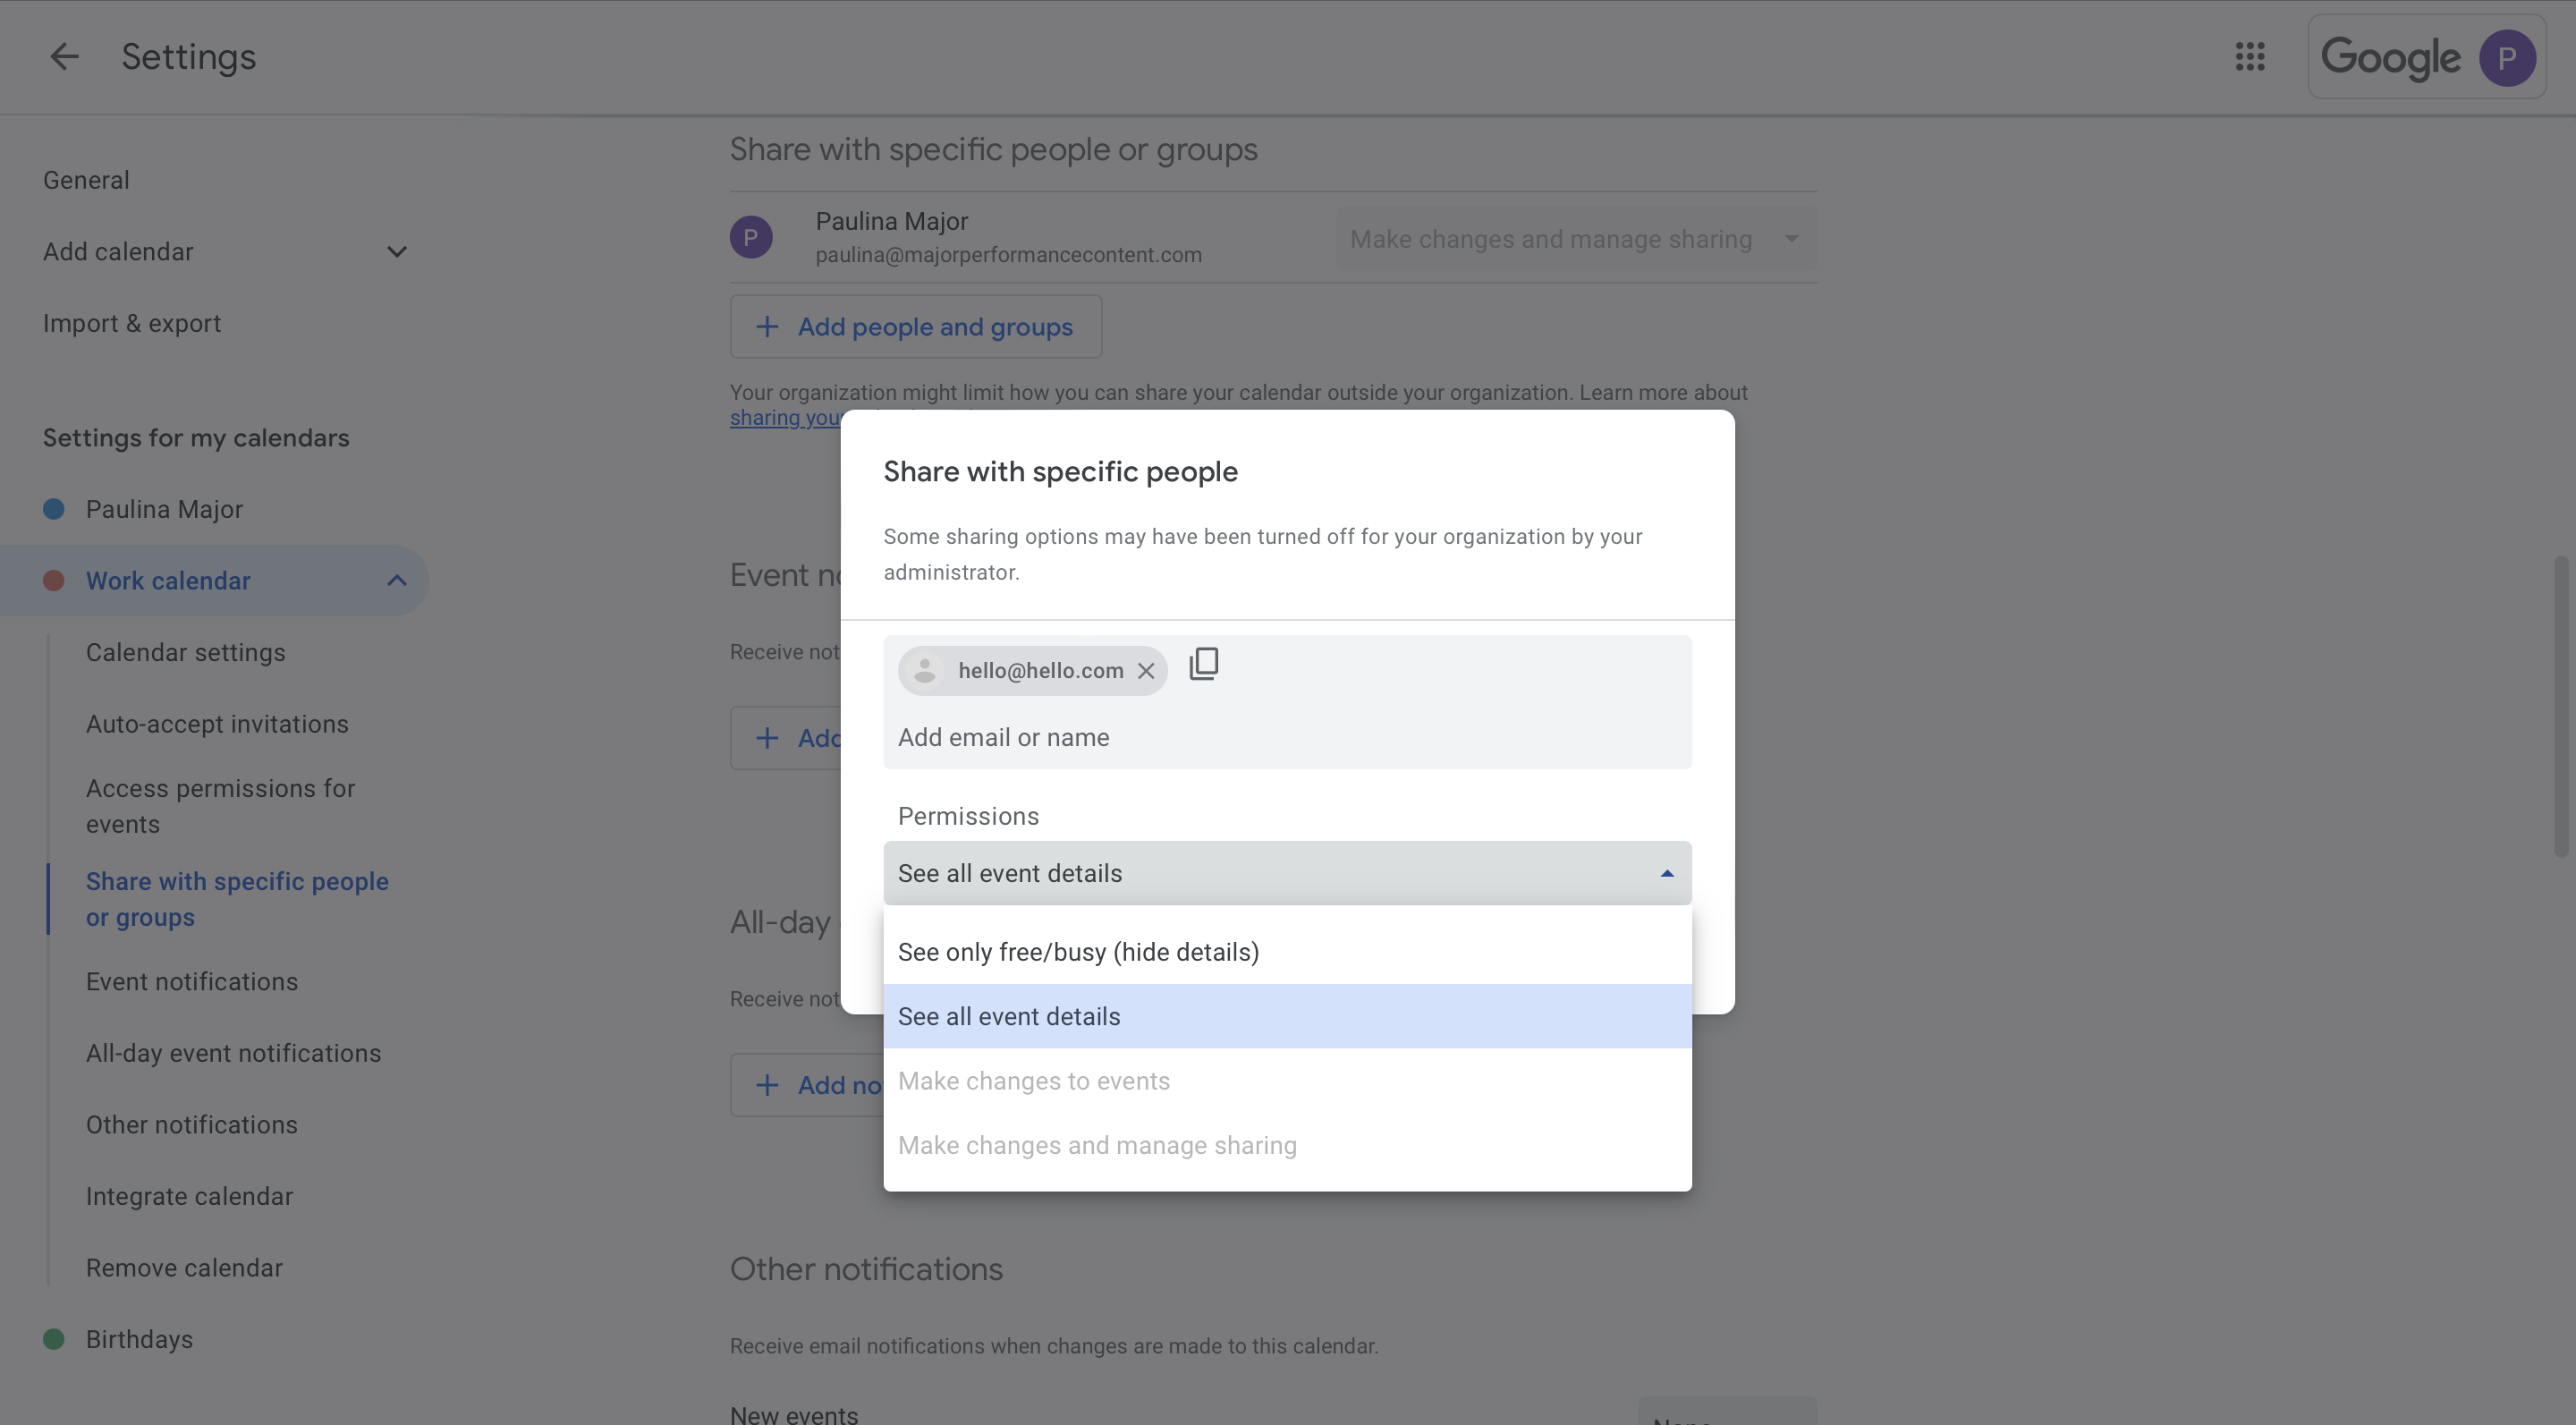Expand the Add calendar section

pyautogui.click(x=396, y=251)
